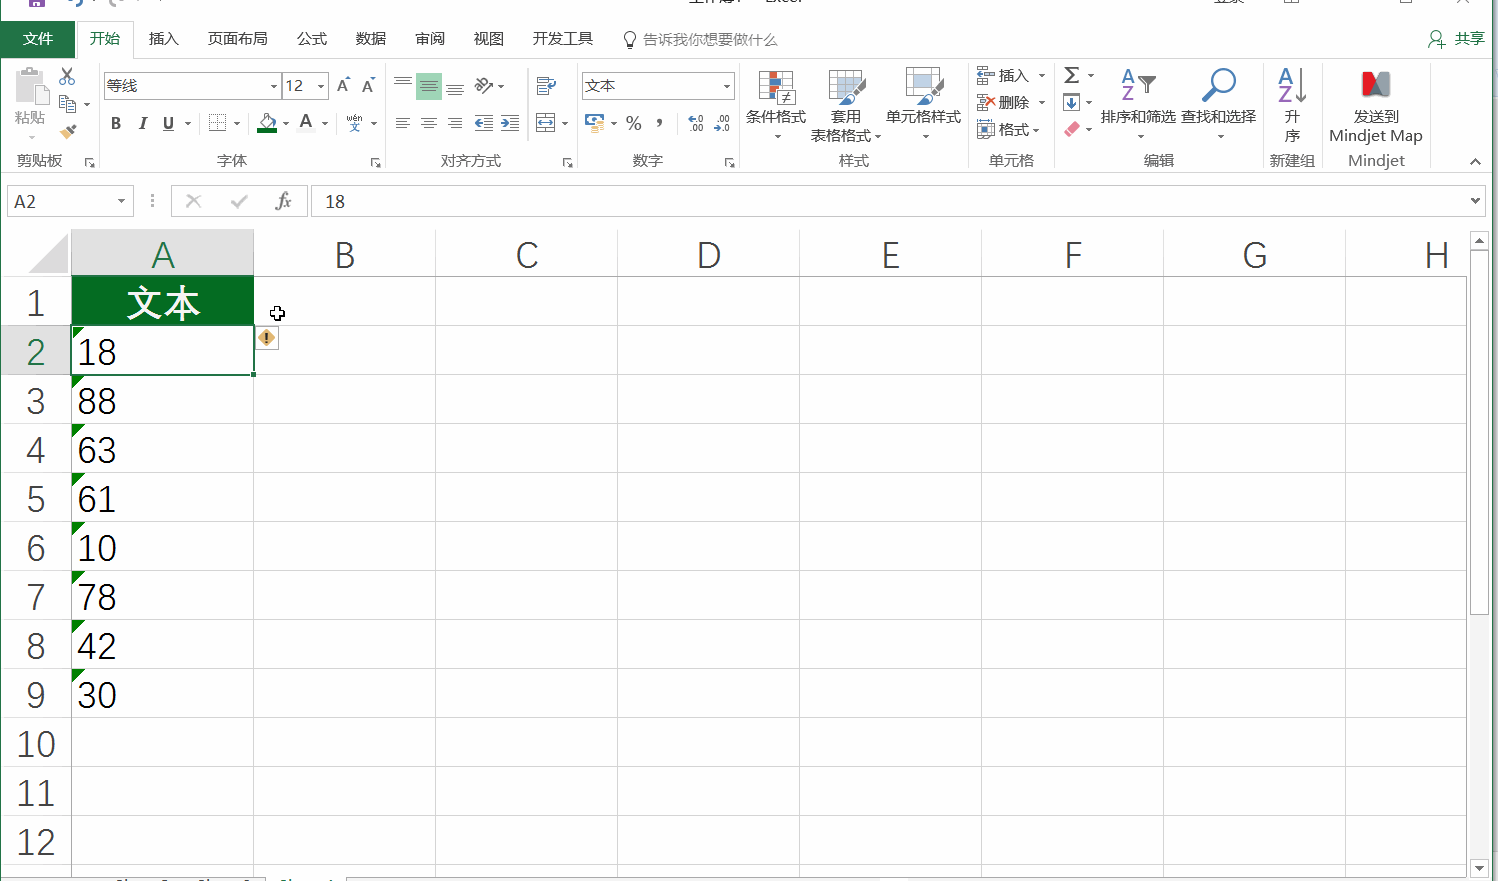Open font color arrow next to A
The image size is (1498, 881).
click(x=325, y=123)
